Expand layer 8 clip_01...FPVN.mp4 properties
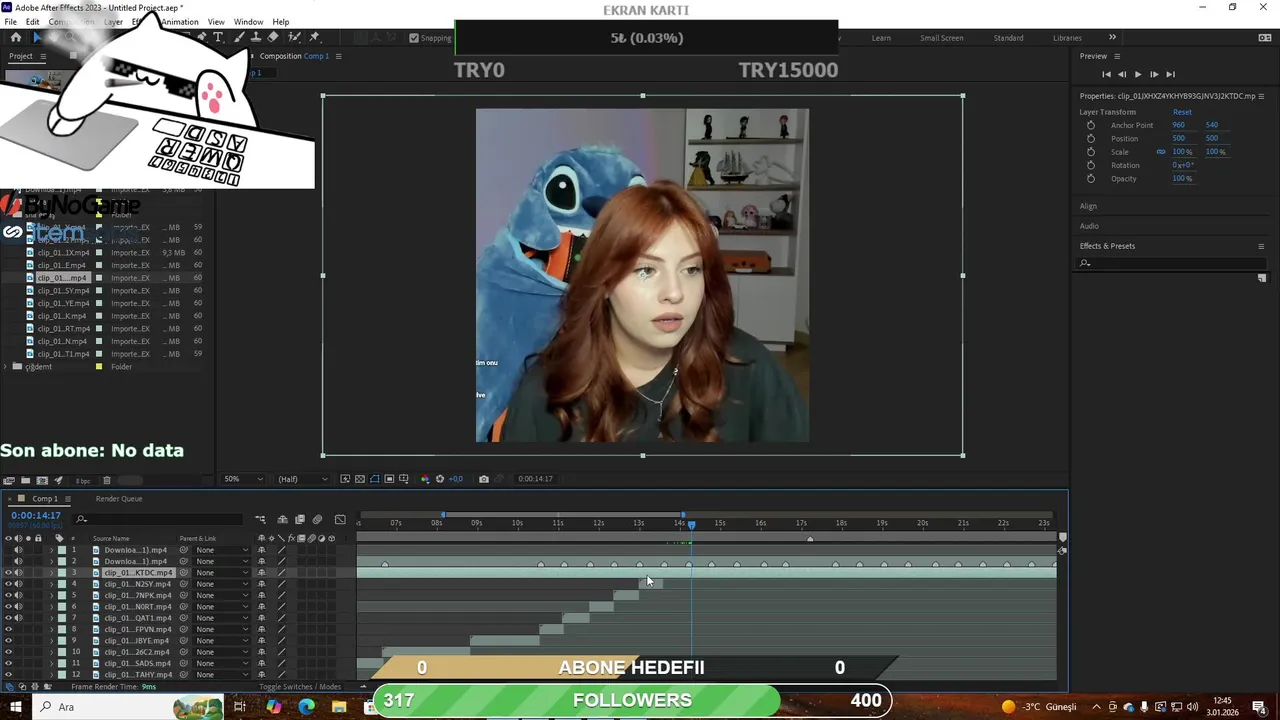 (51, 629)
